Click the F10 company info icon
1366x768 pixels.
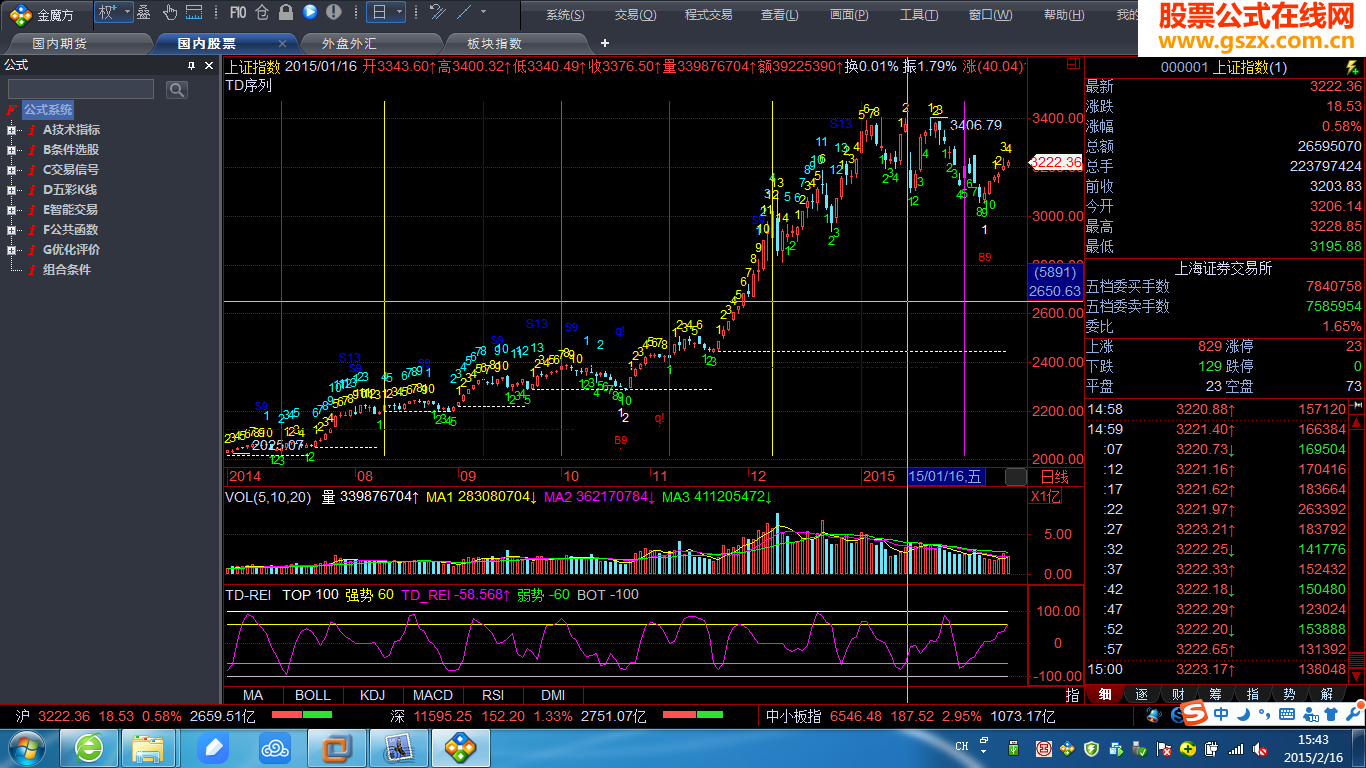click(237, 13)
